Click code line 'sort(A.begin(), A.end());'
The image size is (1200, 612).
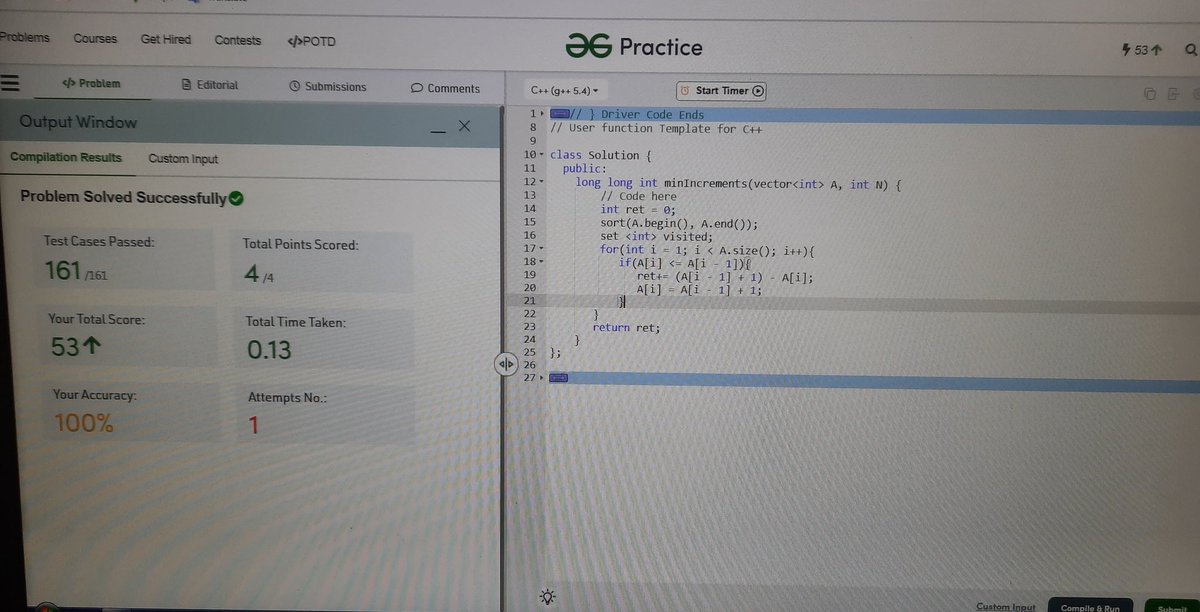679,223
